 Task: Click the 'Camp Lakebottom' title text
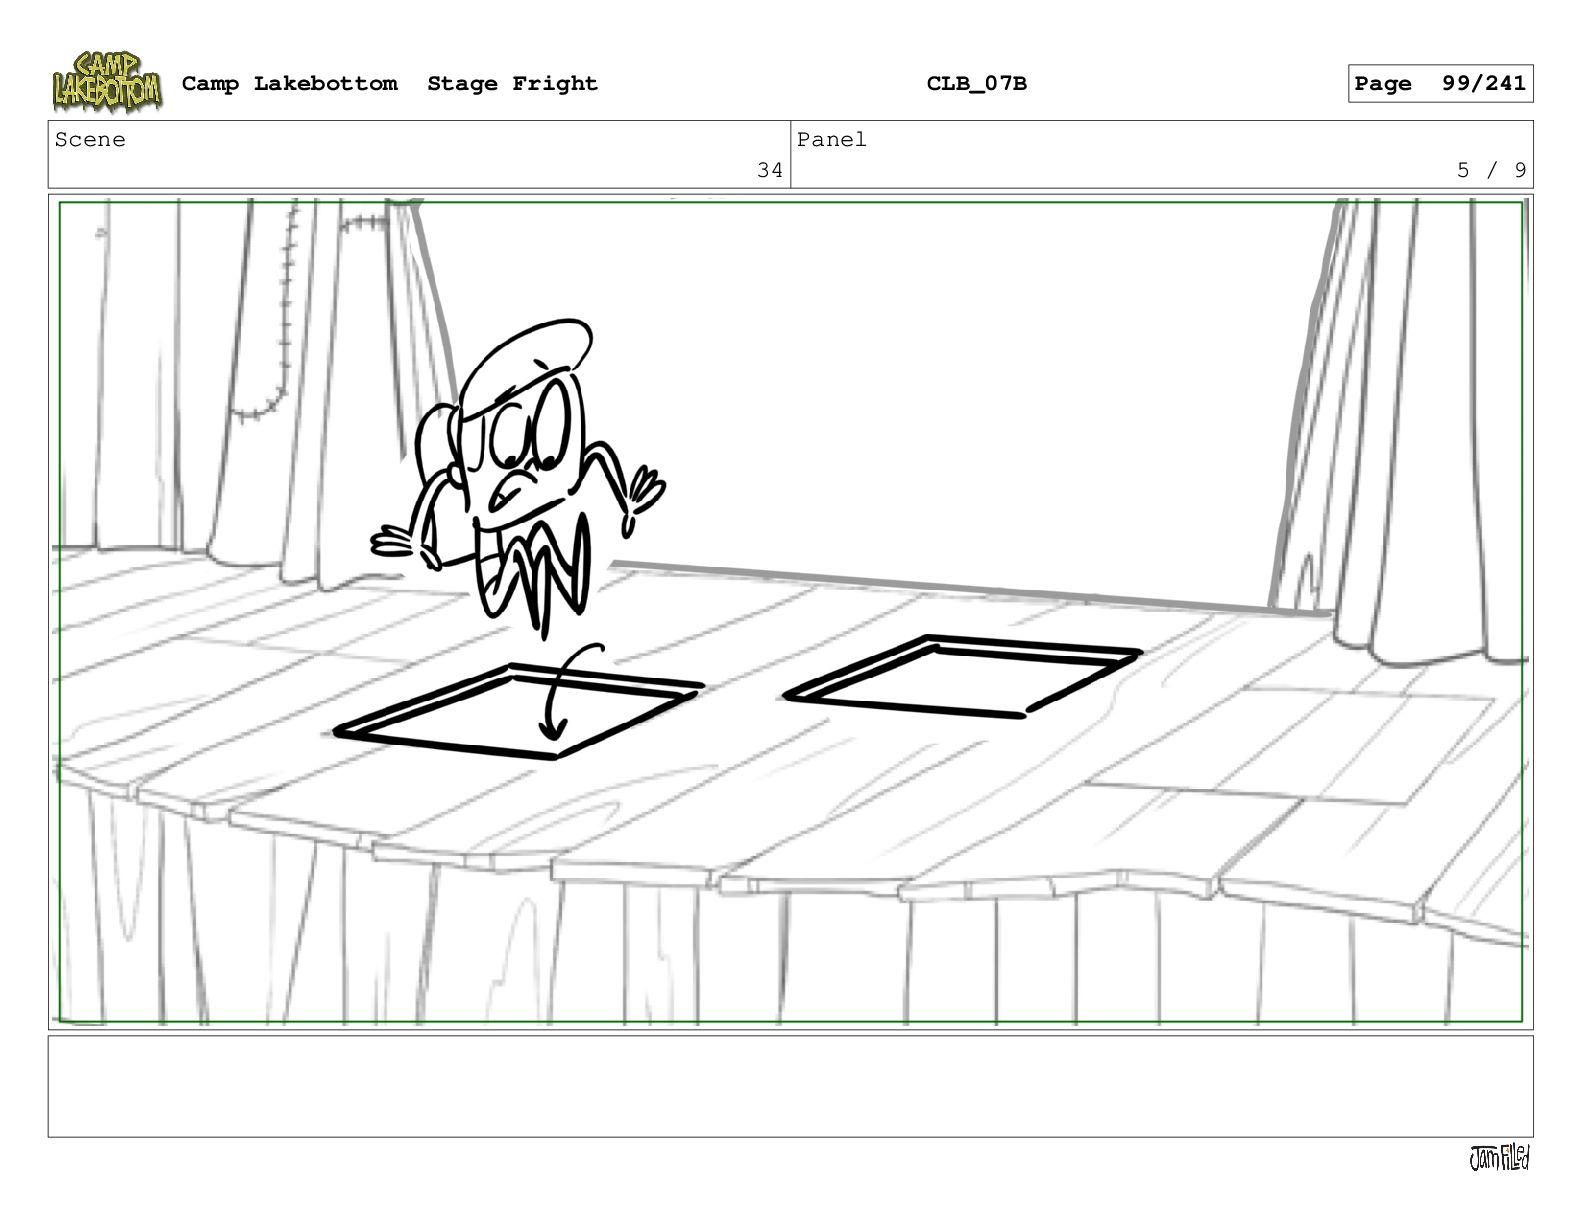click(289, 84)
